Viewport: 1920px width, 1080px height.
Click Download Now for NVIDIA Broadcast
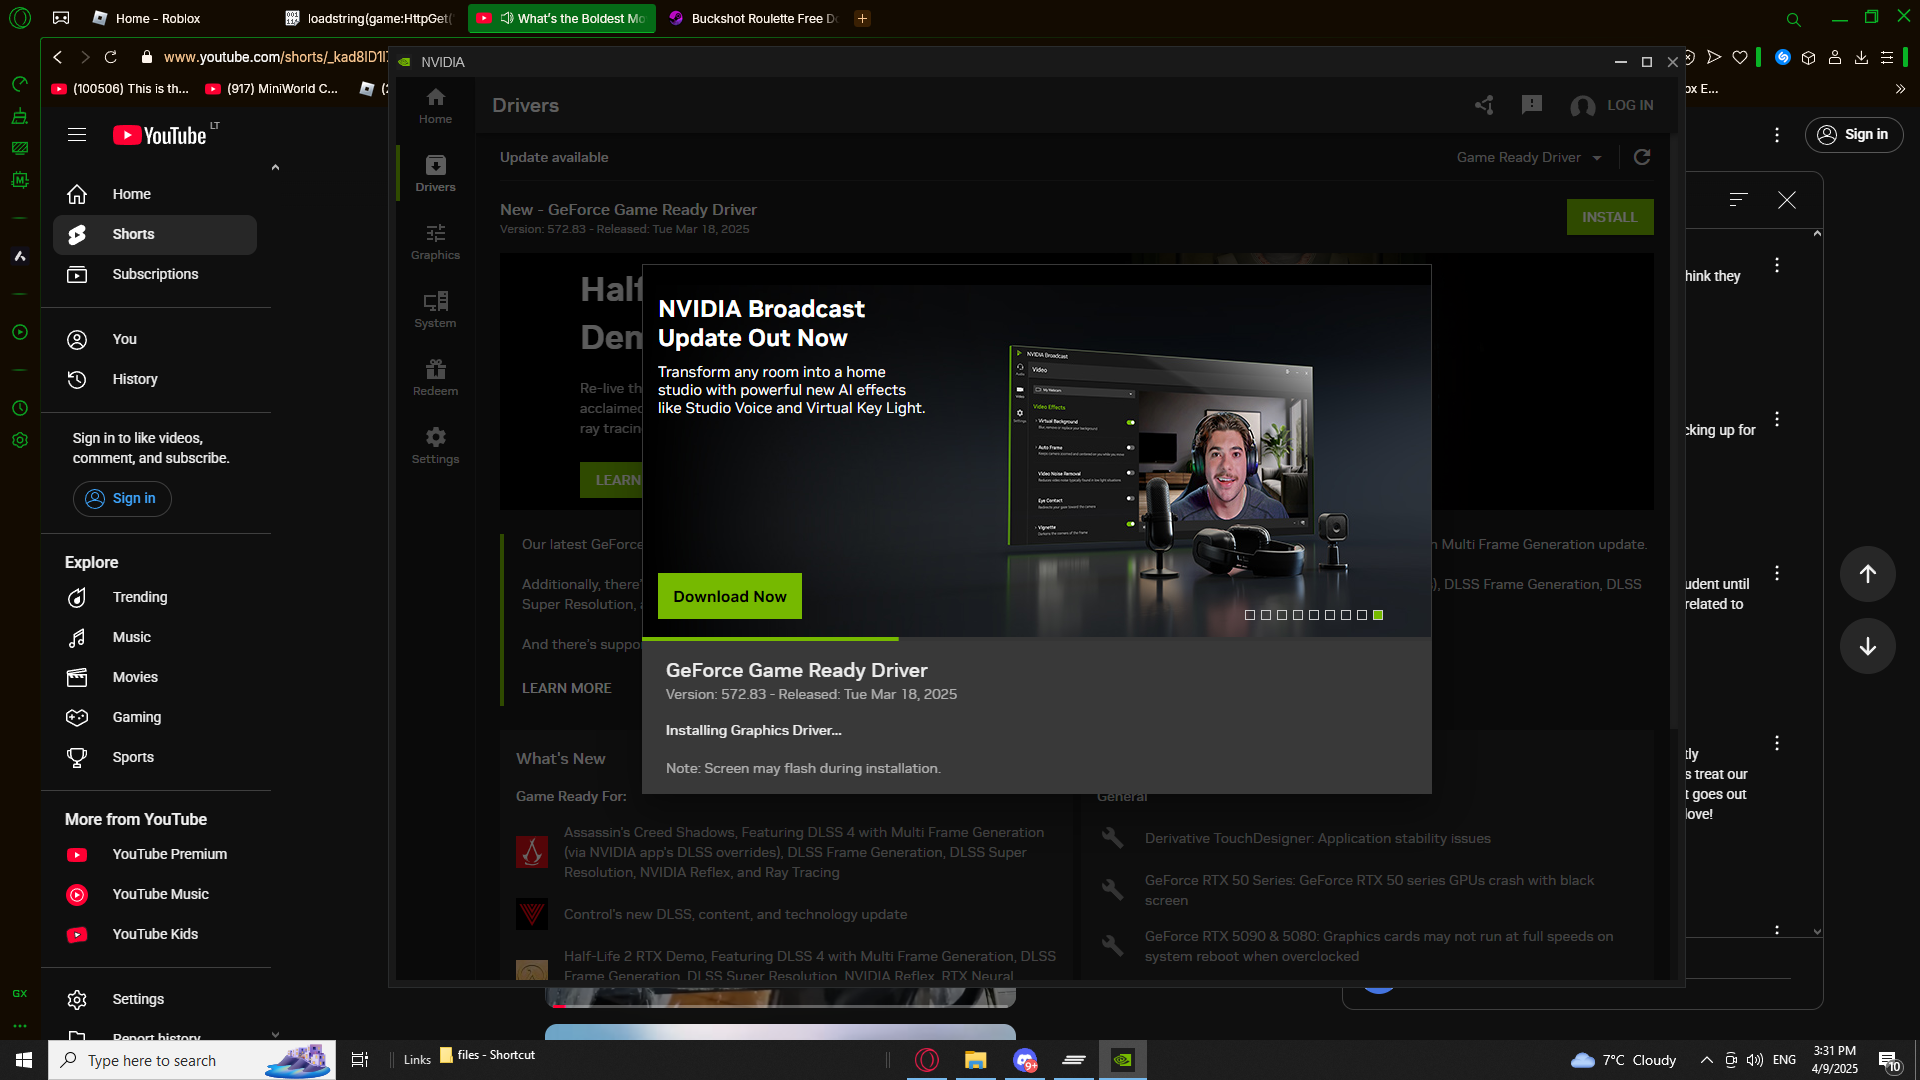click(729, 596)
